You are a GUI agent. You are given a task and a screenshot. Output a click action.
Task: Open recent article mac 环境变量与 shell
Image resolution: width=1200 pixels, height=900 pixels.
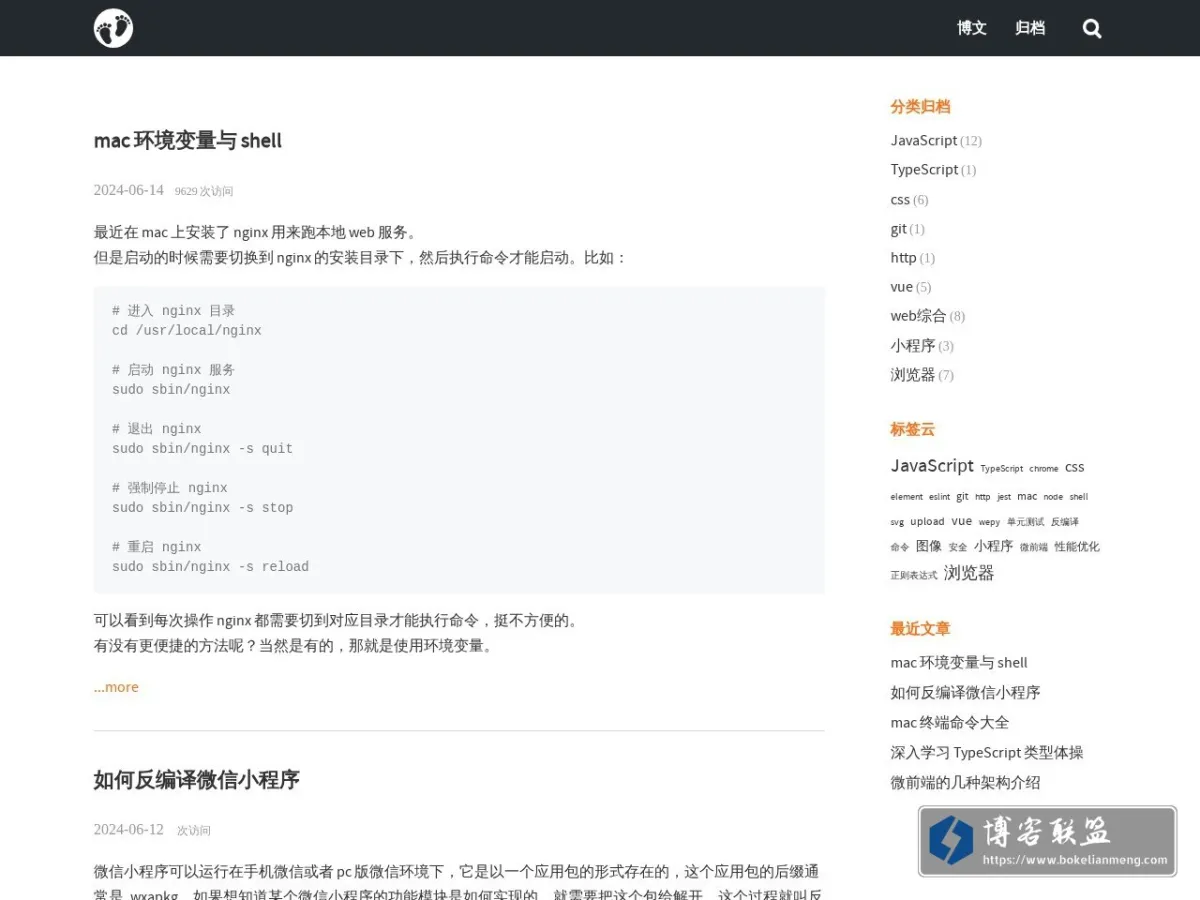point(959,663)
